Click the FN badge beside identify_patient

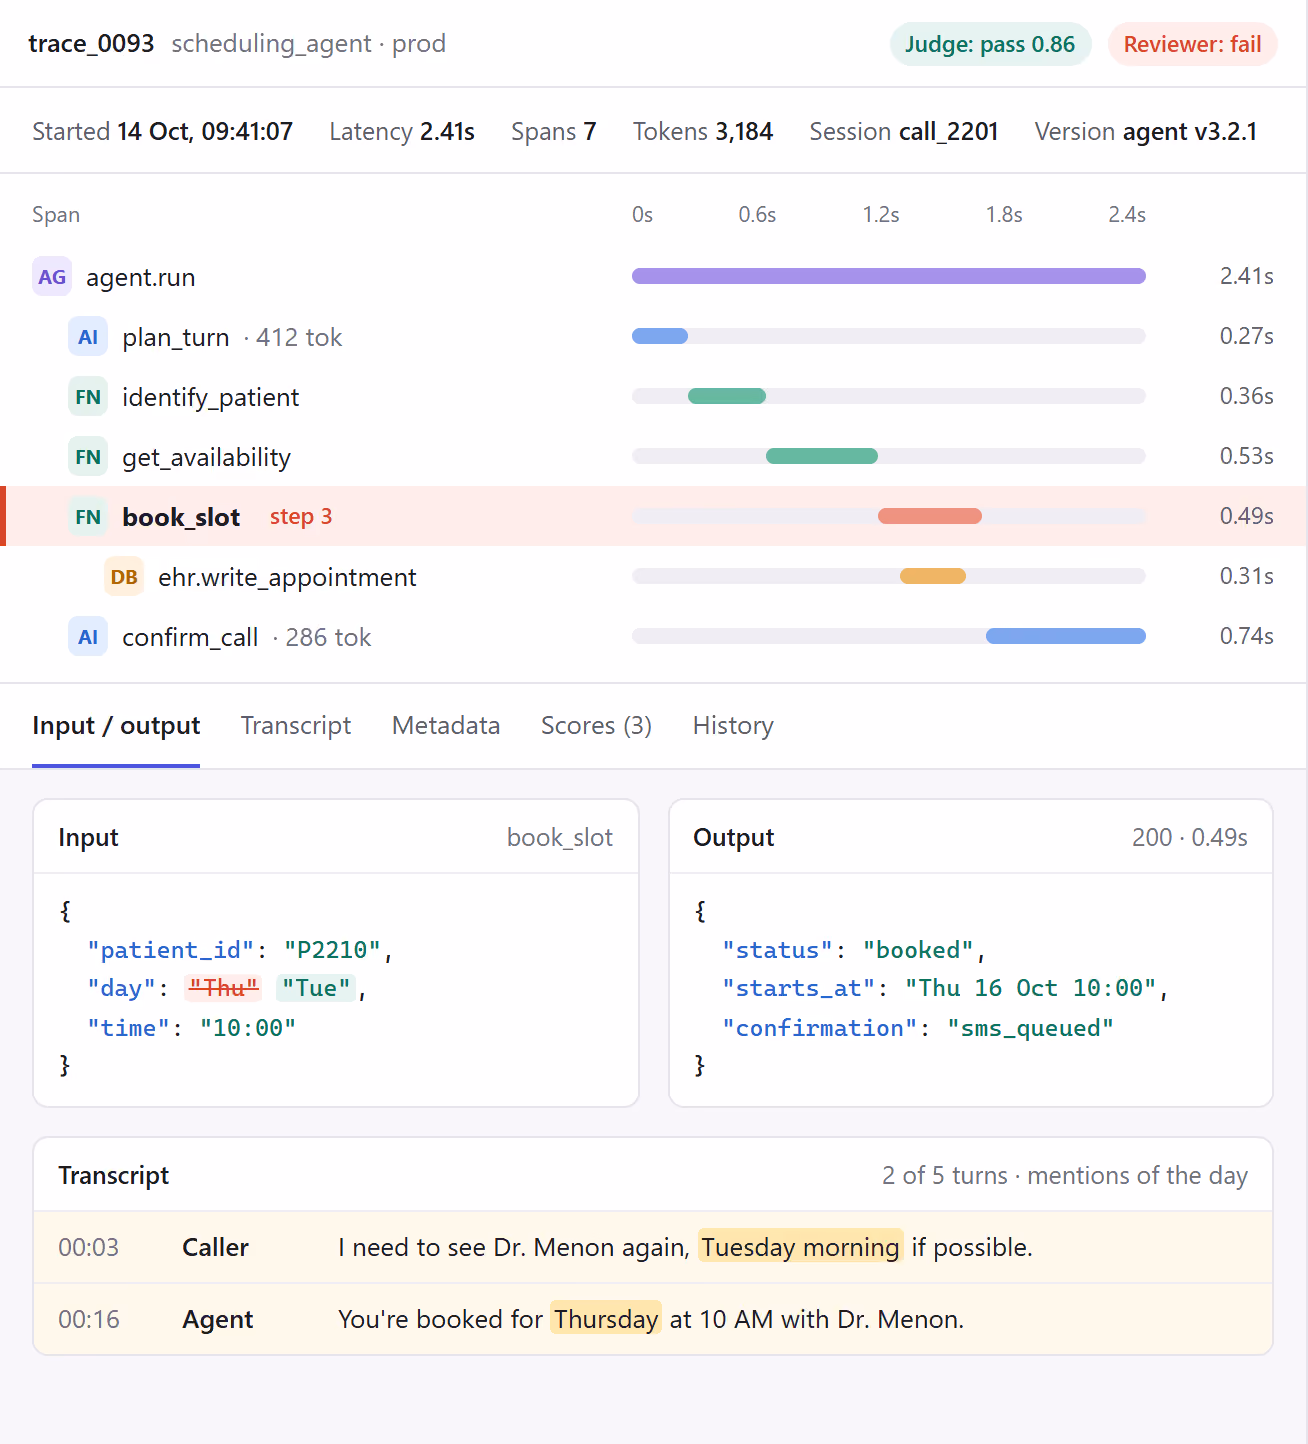click(88, 397)
